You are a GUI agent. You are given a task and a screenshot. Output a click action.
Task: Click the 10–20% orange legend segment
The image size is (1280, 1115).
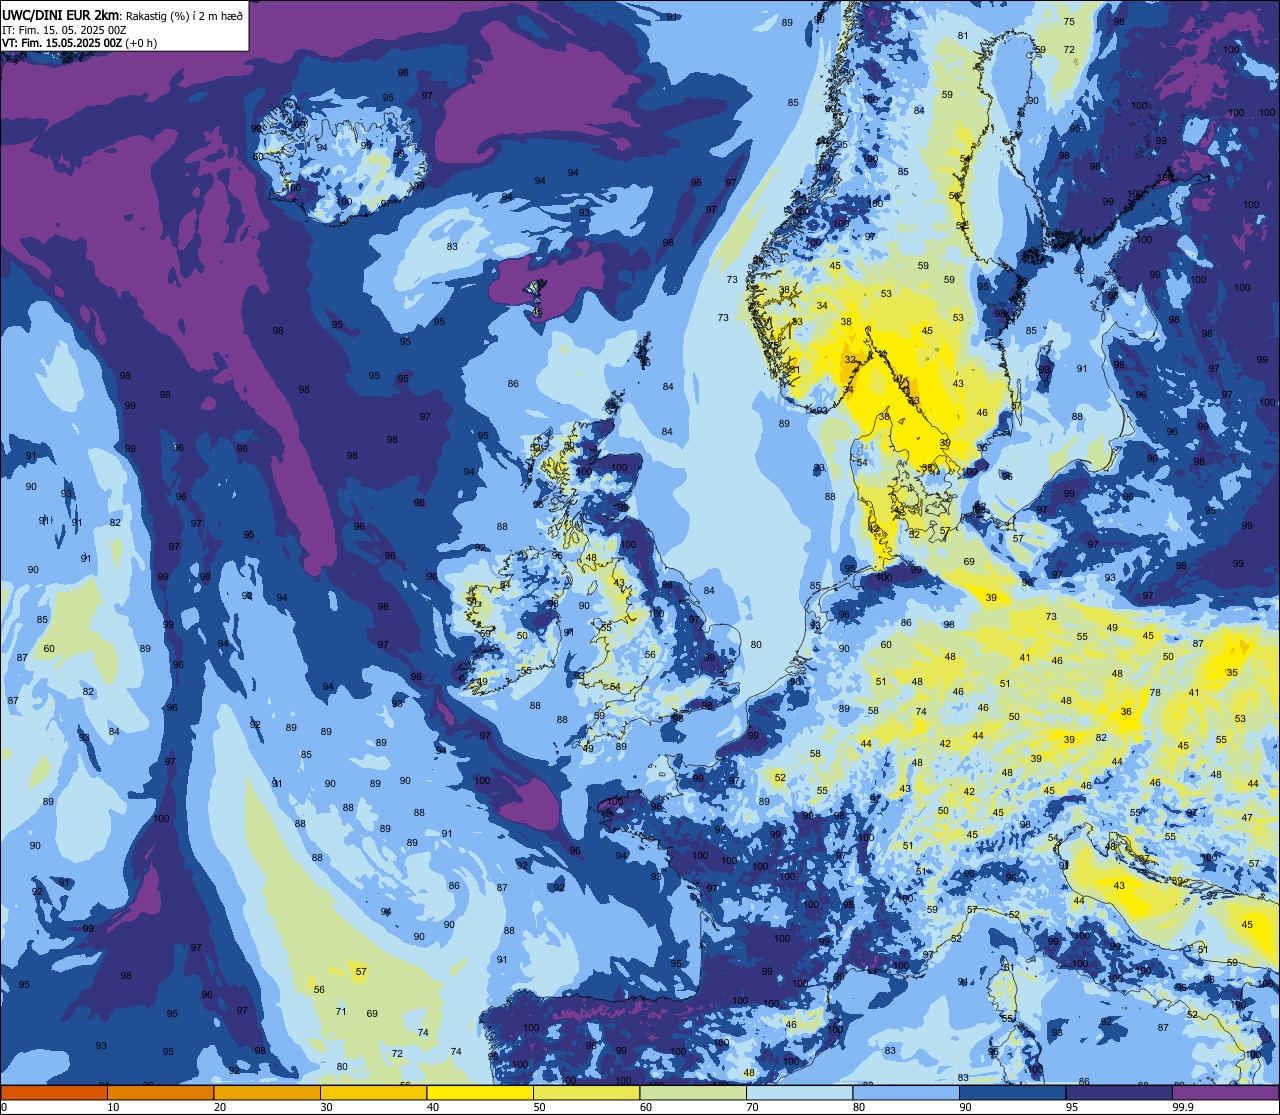[x=160, y=1093]
